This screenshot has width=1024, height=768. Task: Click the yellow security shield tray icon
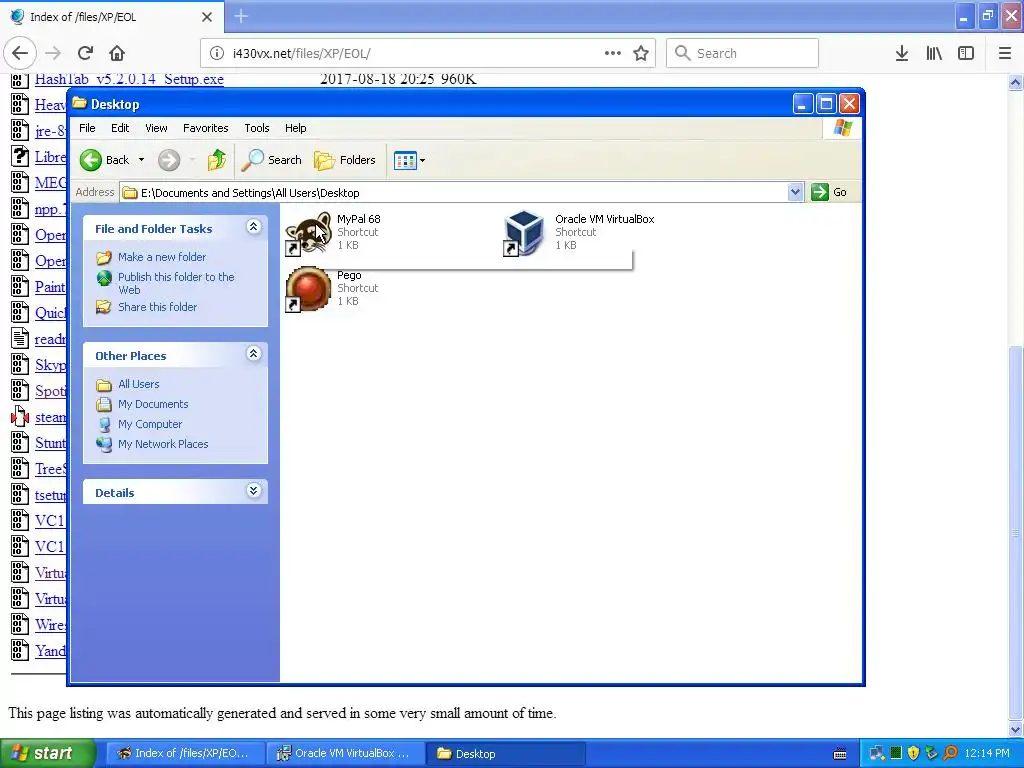(913, 753)
